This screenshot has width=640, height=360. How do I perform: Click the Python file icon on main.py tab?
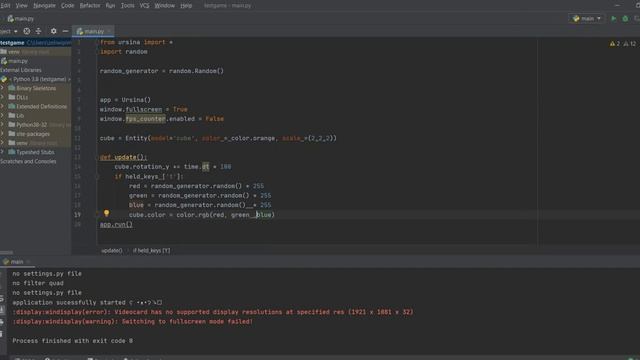[x=80, y=31]
